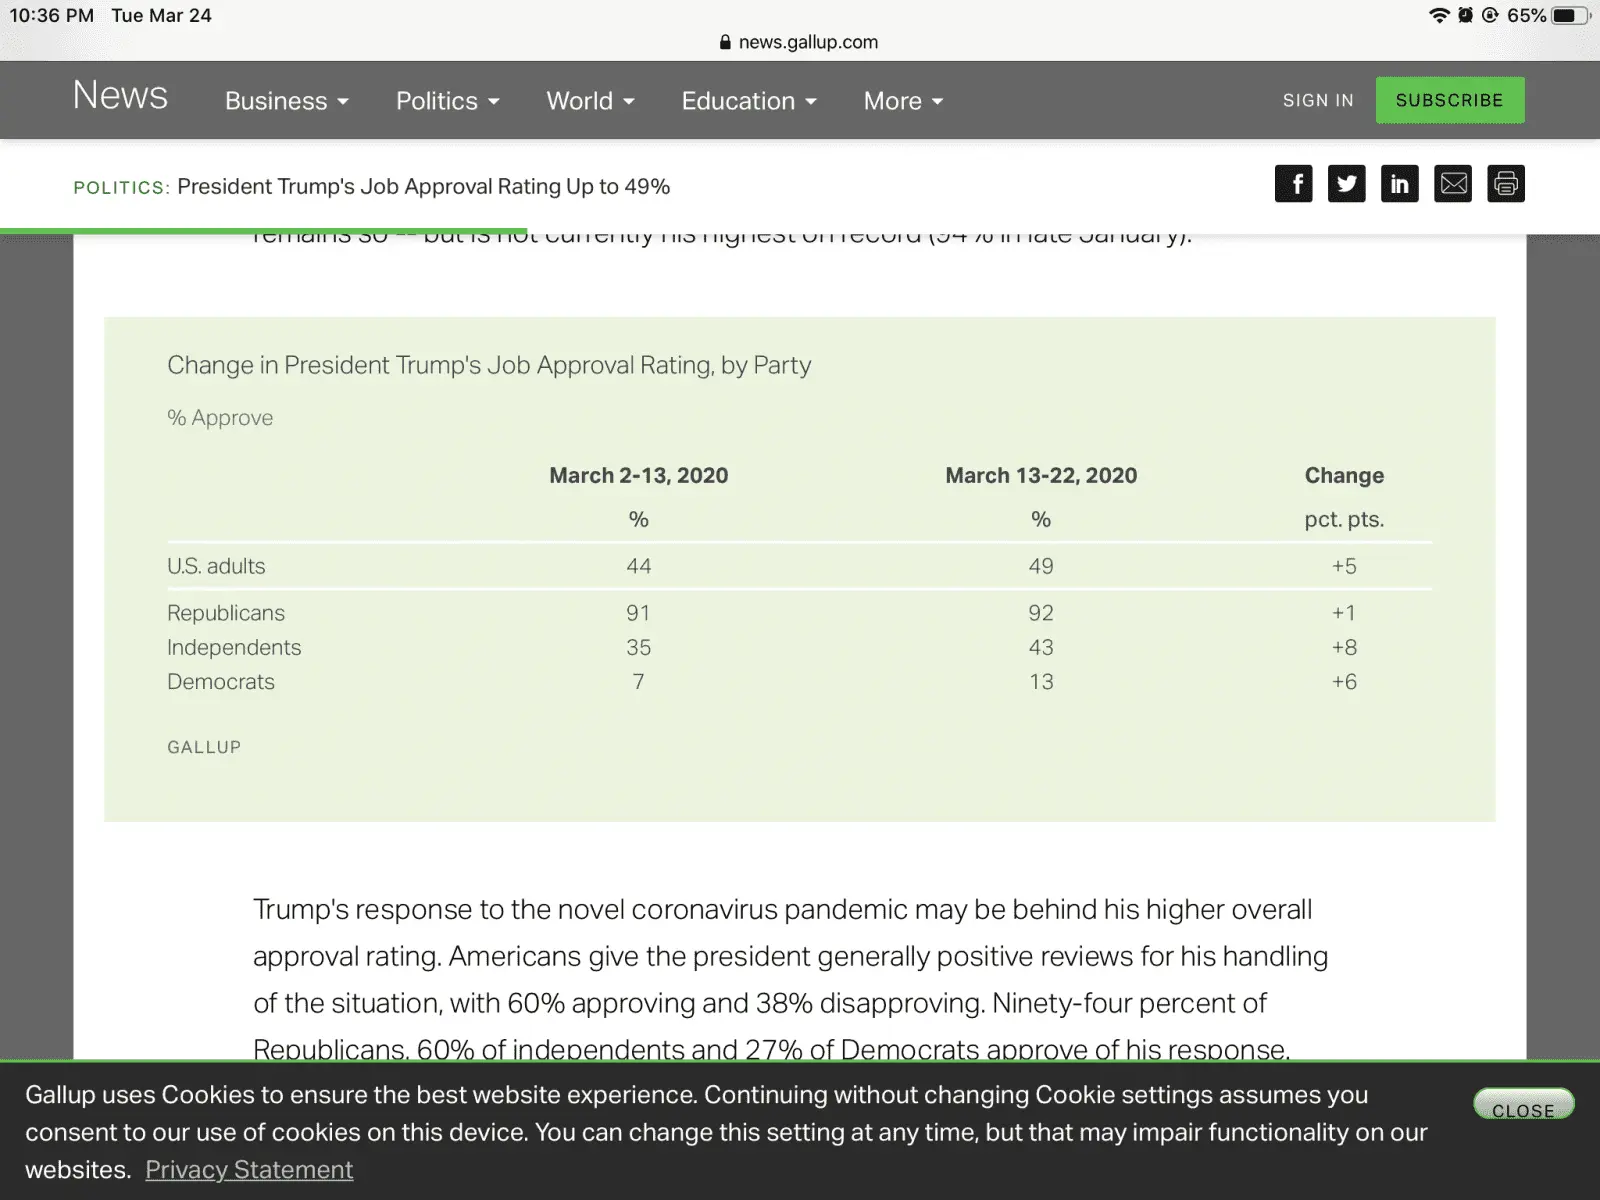Click the POLITICS section label
The image size is (1600, 1200).
click(x=120, y=188)
